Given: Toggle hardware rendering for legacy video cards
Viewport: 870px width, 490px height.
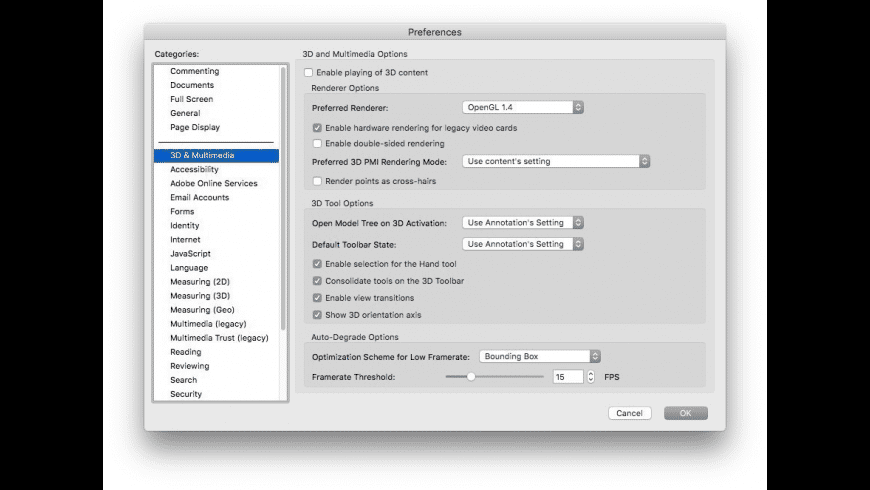Looking at the screenshot, I should point(317,128).
